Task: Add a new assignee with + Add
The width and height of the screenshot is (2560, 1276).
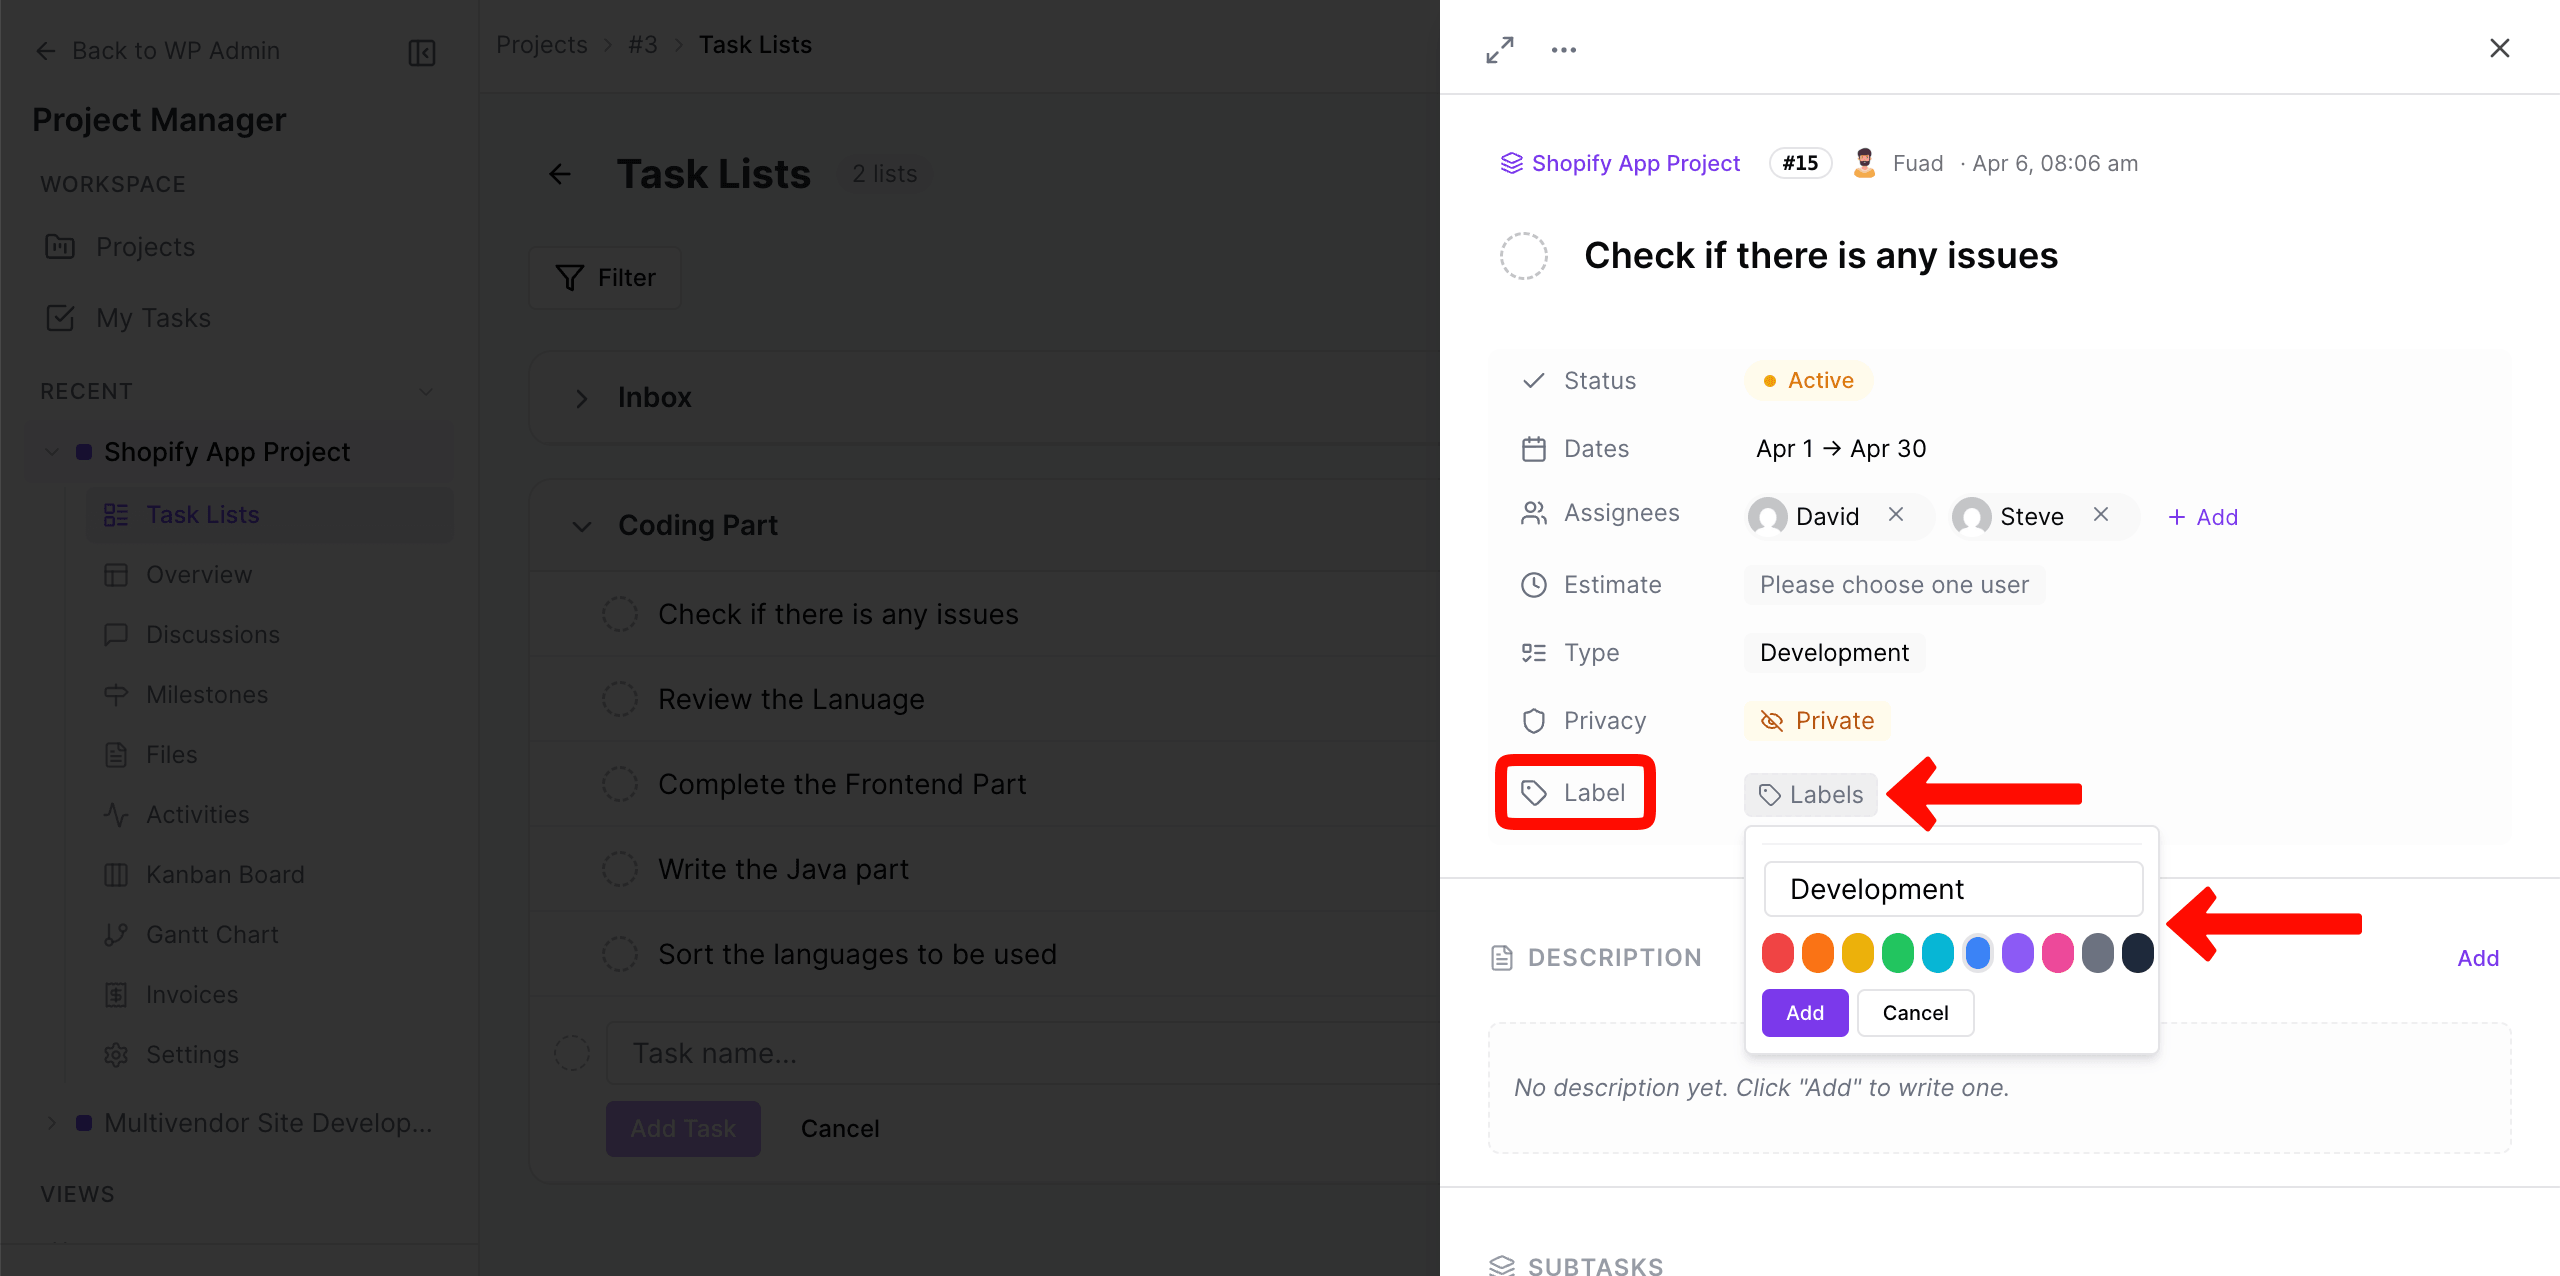Action: 2203,516
